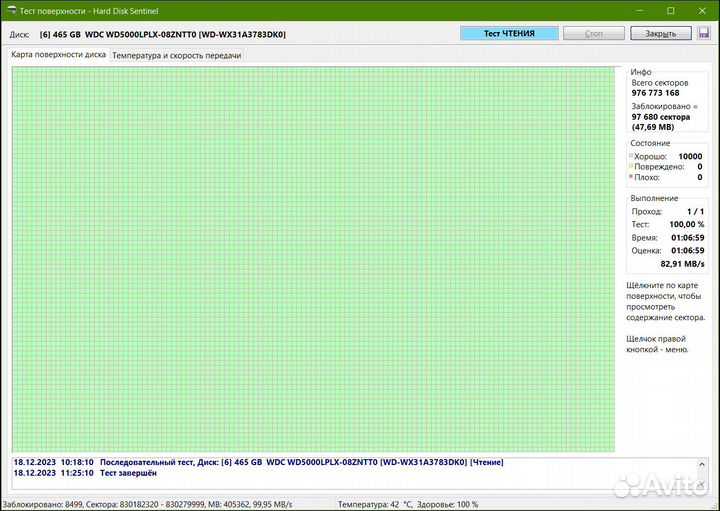This screenshot has height=511, width=720.
Task: Click the transfer speed '82,91 MB/s'
Action: pyautogui.click(x=682, y=264)
